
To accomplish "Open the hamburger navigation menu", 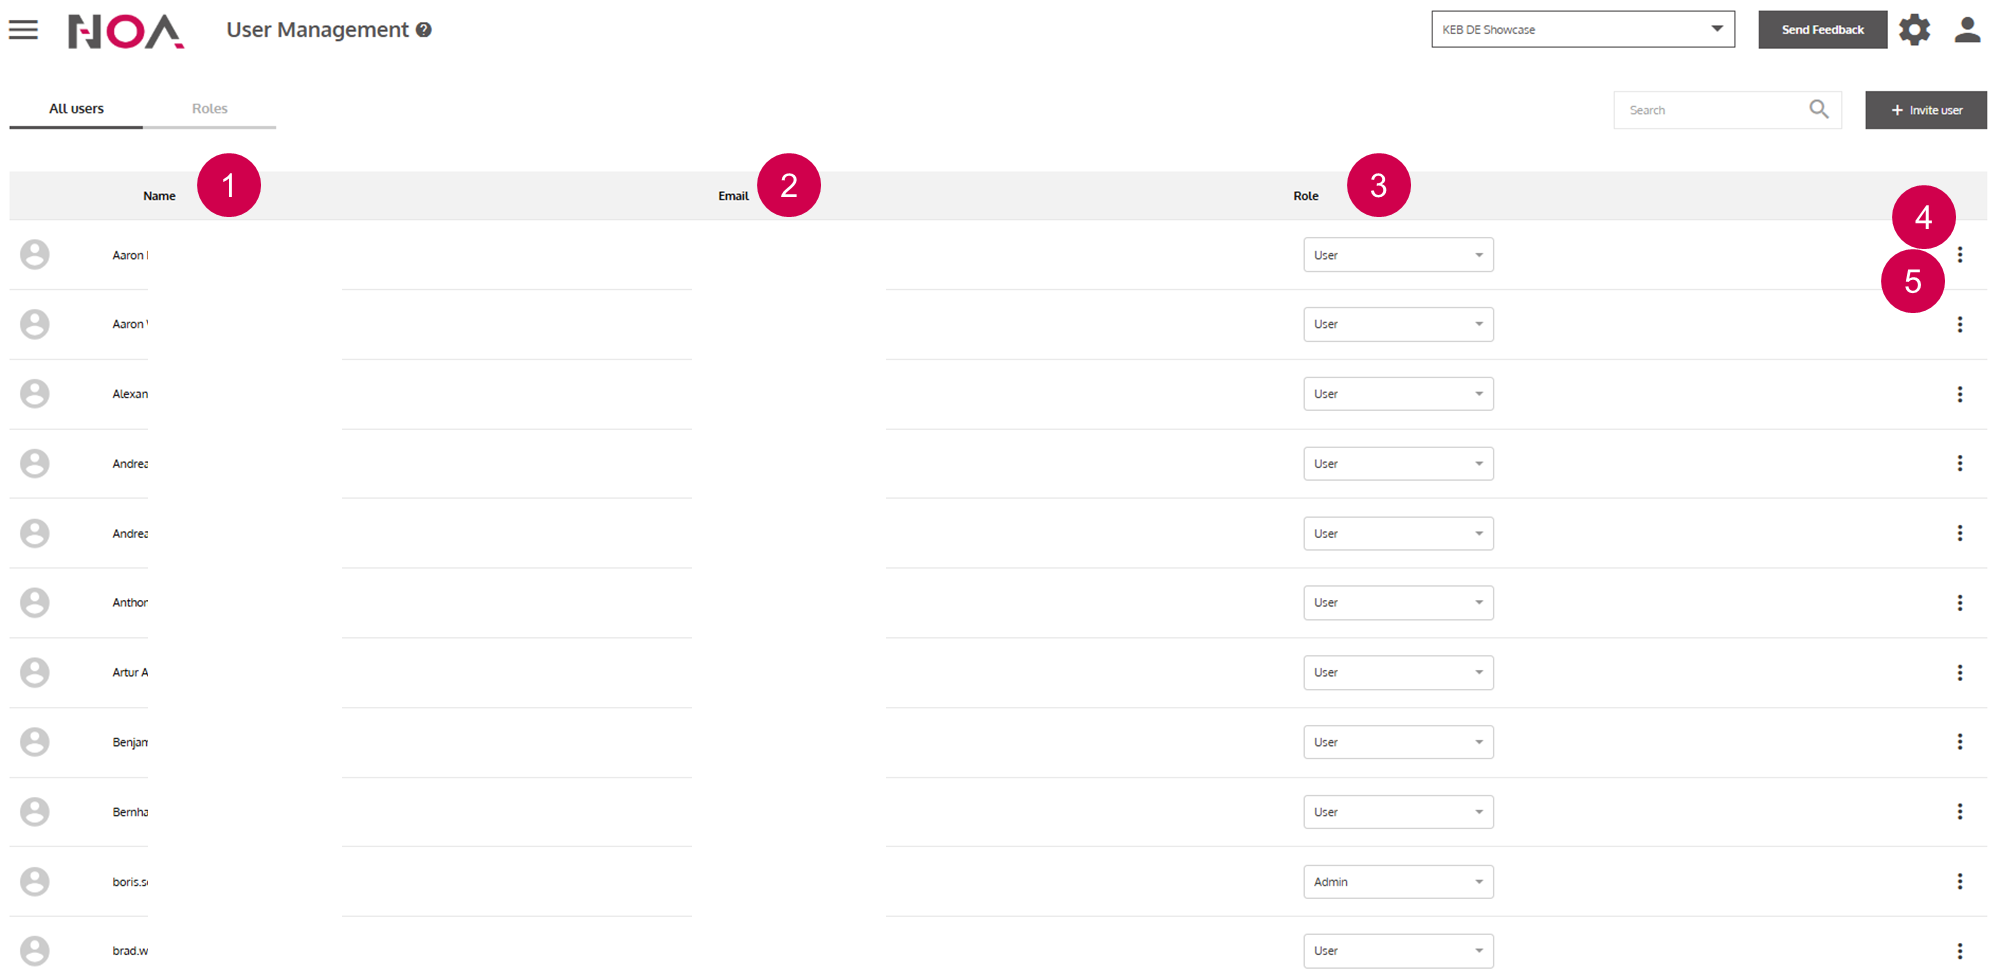I will 23,30.
